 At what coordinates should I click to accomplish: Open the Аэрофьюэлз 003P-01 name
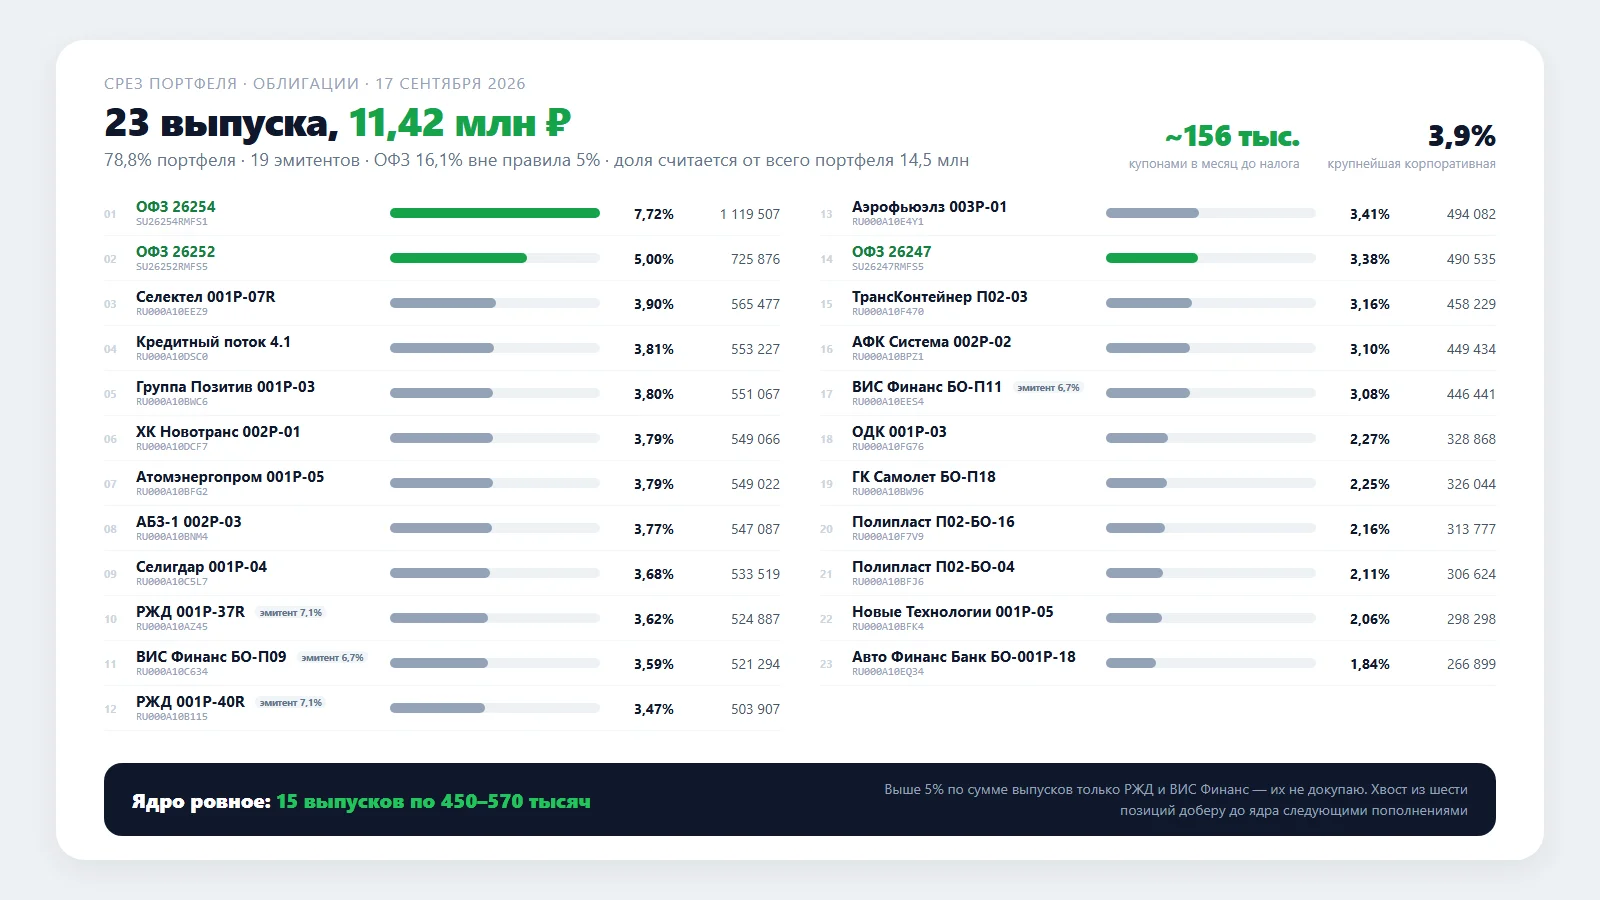tap(930, 207)
